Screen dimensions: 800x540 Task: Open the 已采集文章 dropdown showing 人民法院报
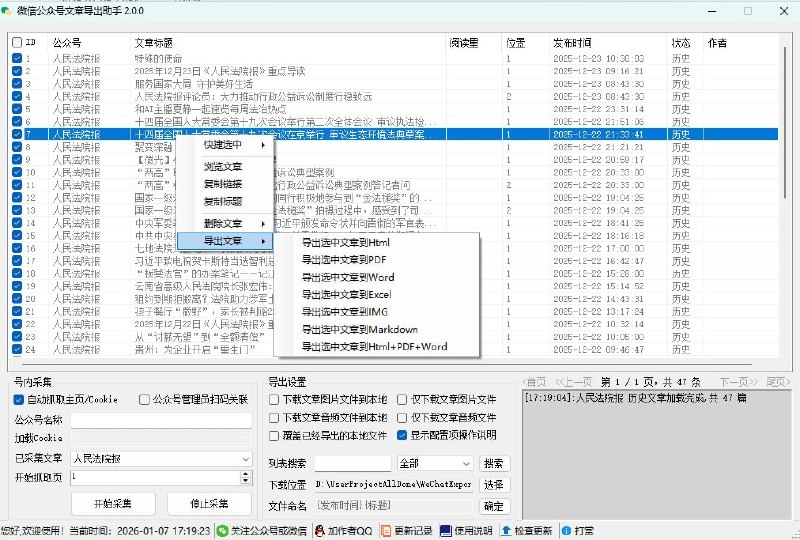161,459
